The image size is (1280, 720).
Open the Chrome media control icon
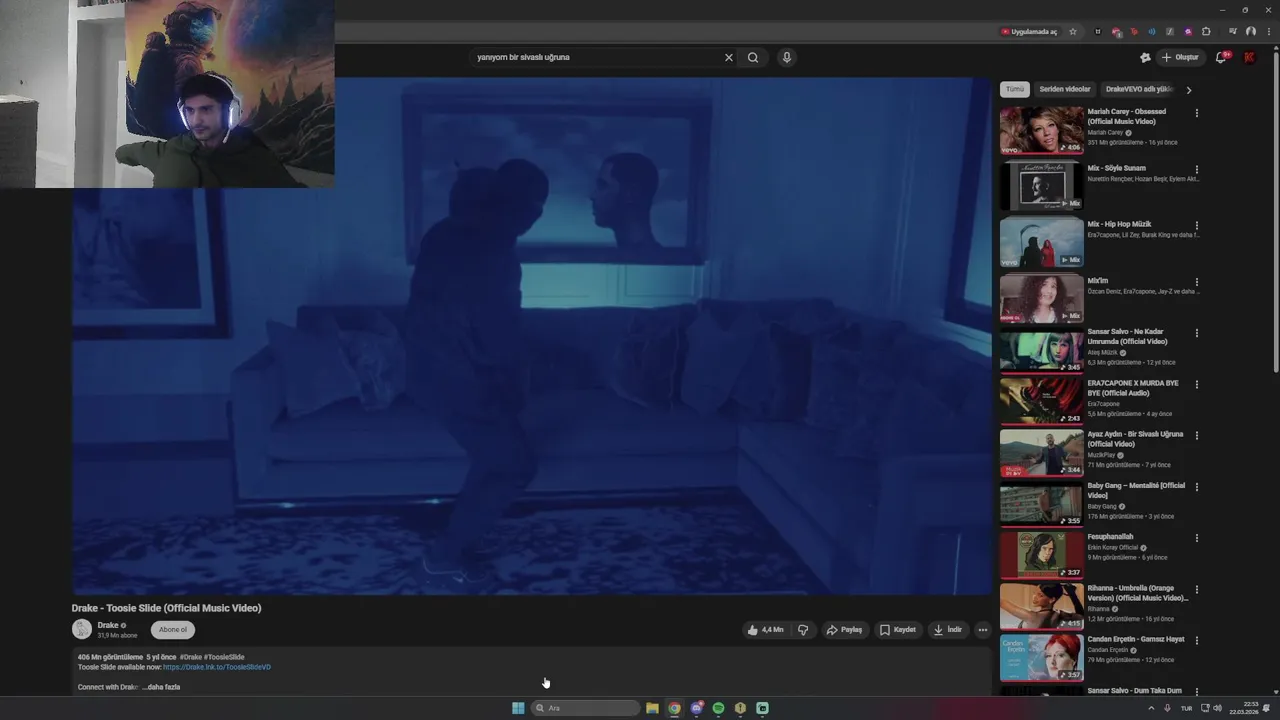(1232, 31)
